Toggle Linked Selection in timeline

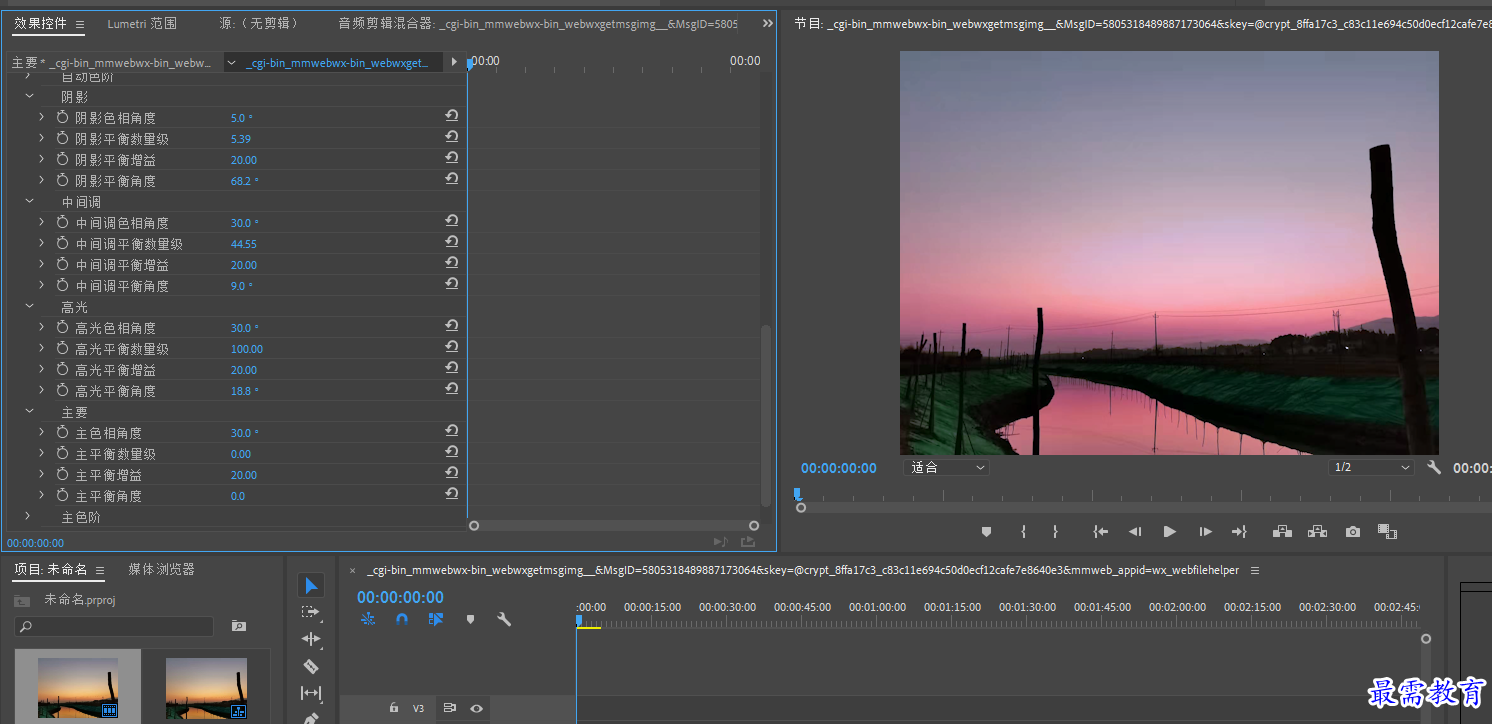(x=436, y=619)
